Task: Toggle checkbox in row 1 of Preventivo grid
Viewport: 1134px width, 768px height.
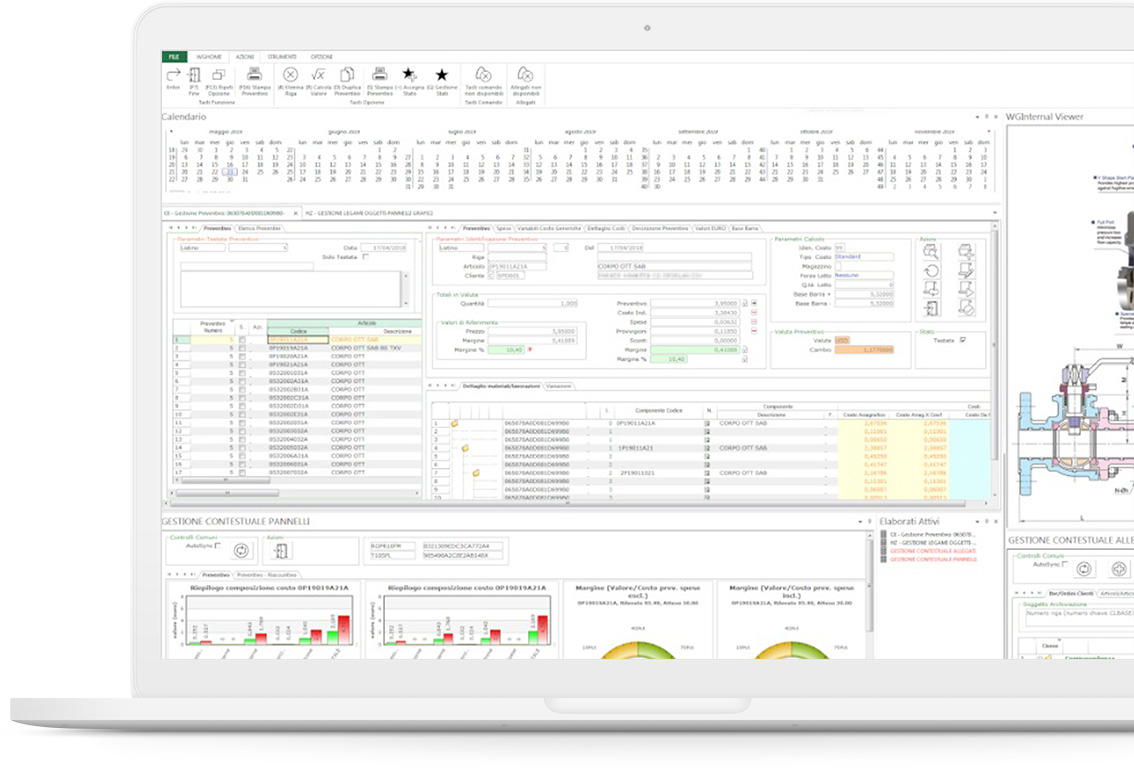Action: [242, 340]
